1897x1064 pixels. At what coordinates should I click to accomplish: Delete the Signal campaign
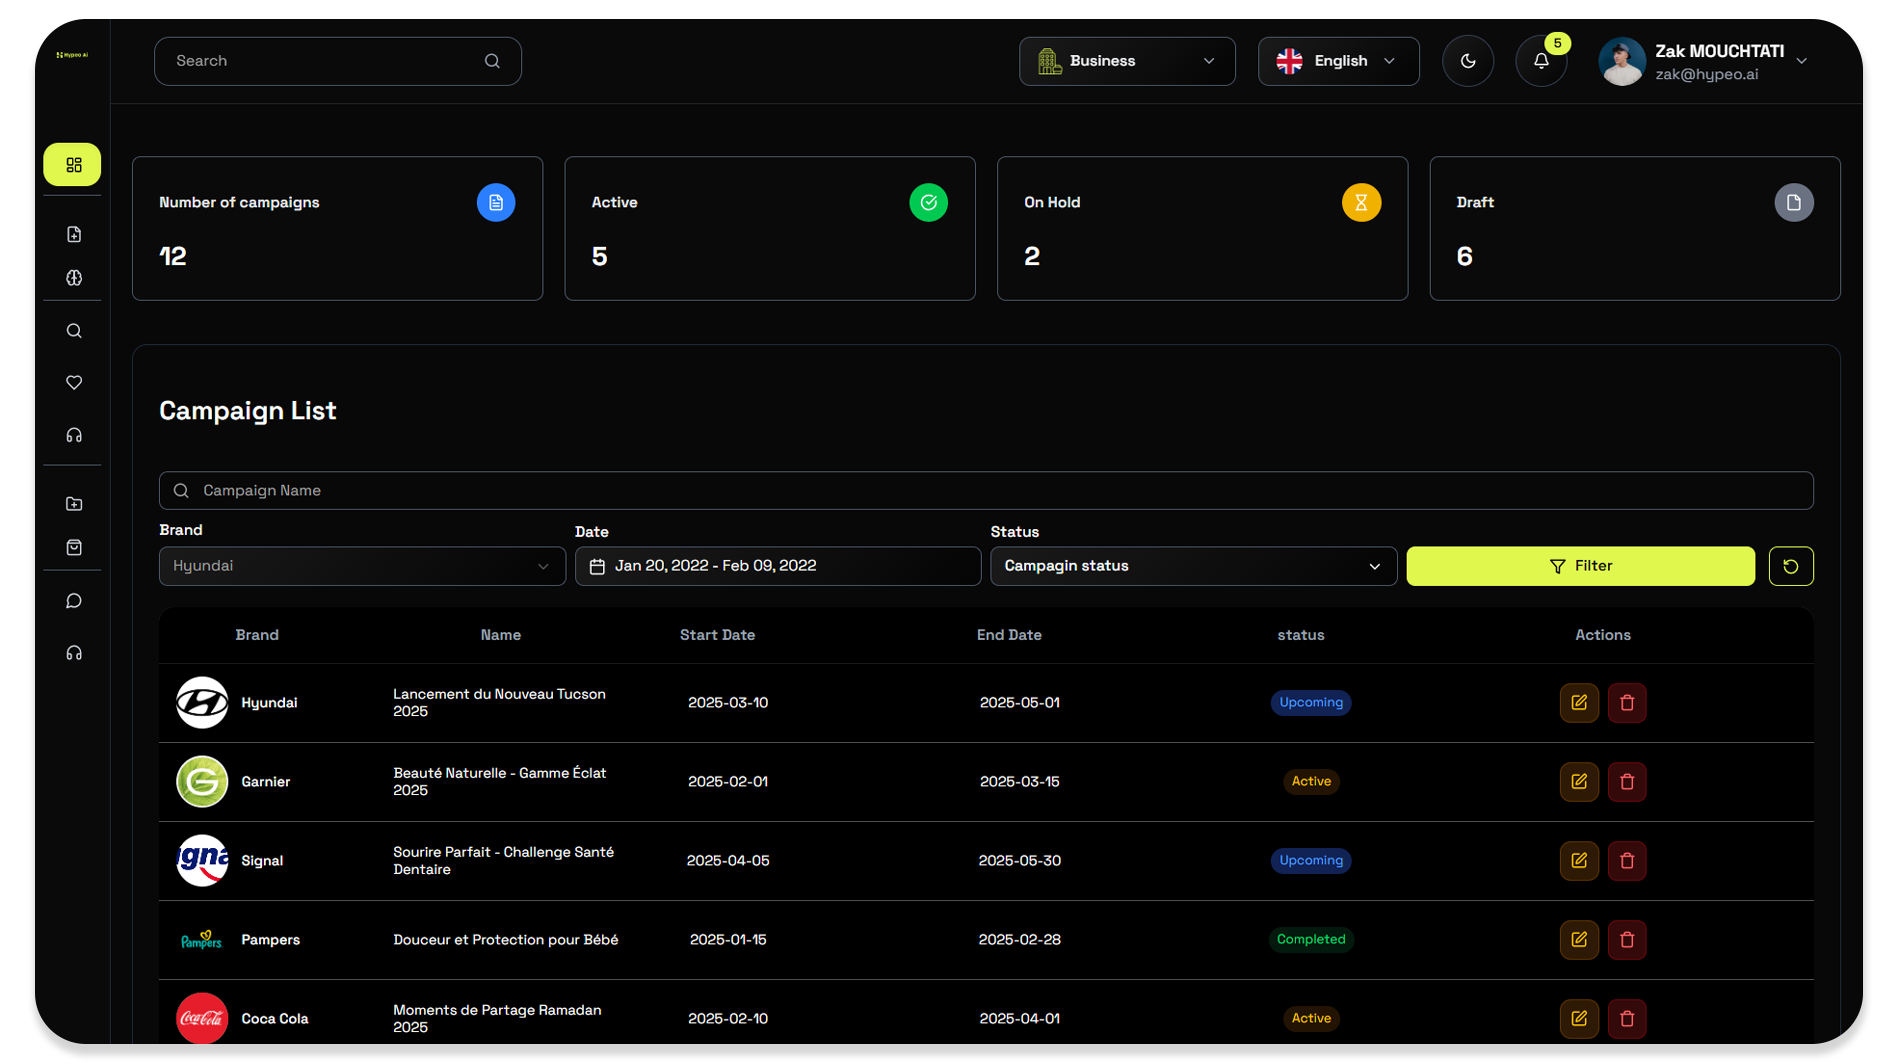click(1627, 861)
